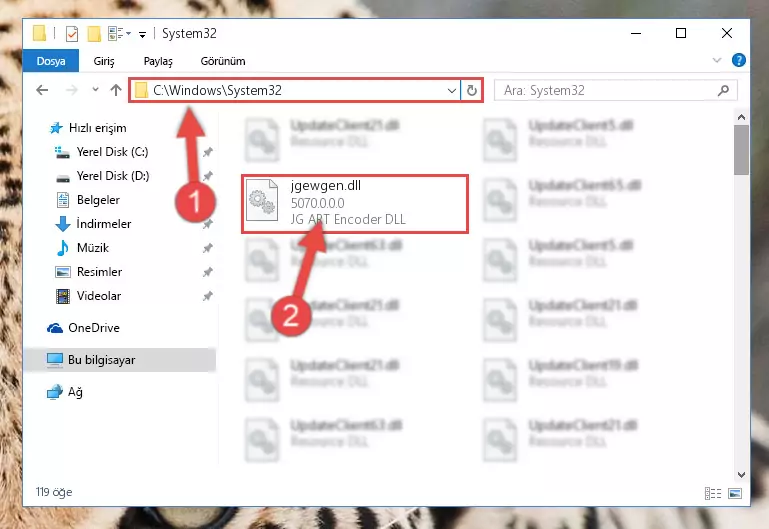Click the C:\Windows\System32 address path
769x529 pixels.
click(x=217, y=90)
